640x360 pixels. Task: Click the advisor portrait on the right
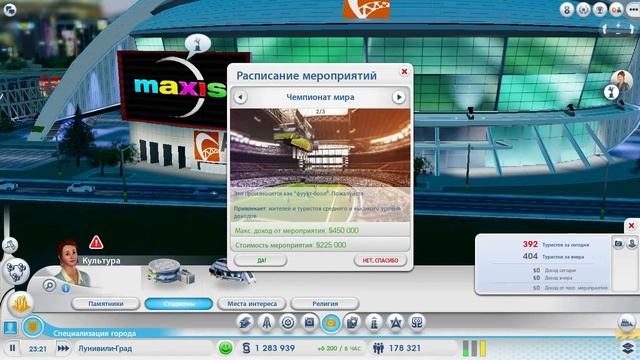point(622,80)
